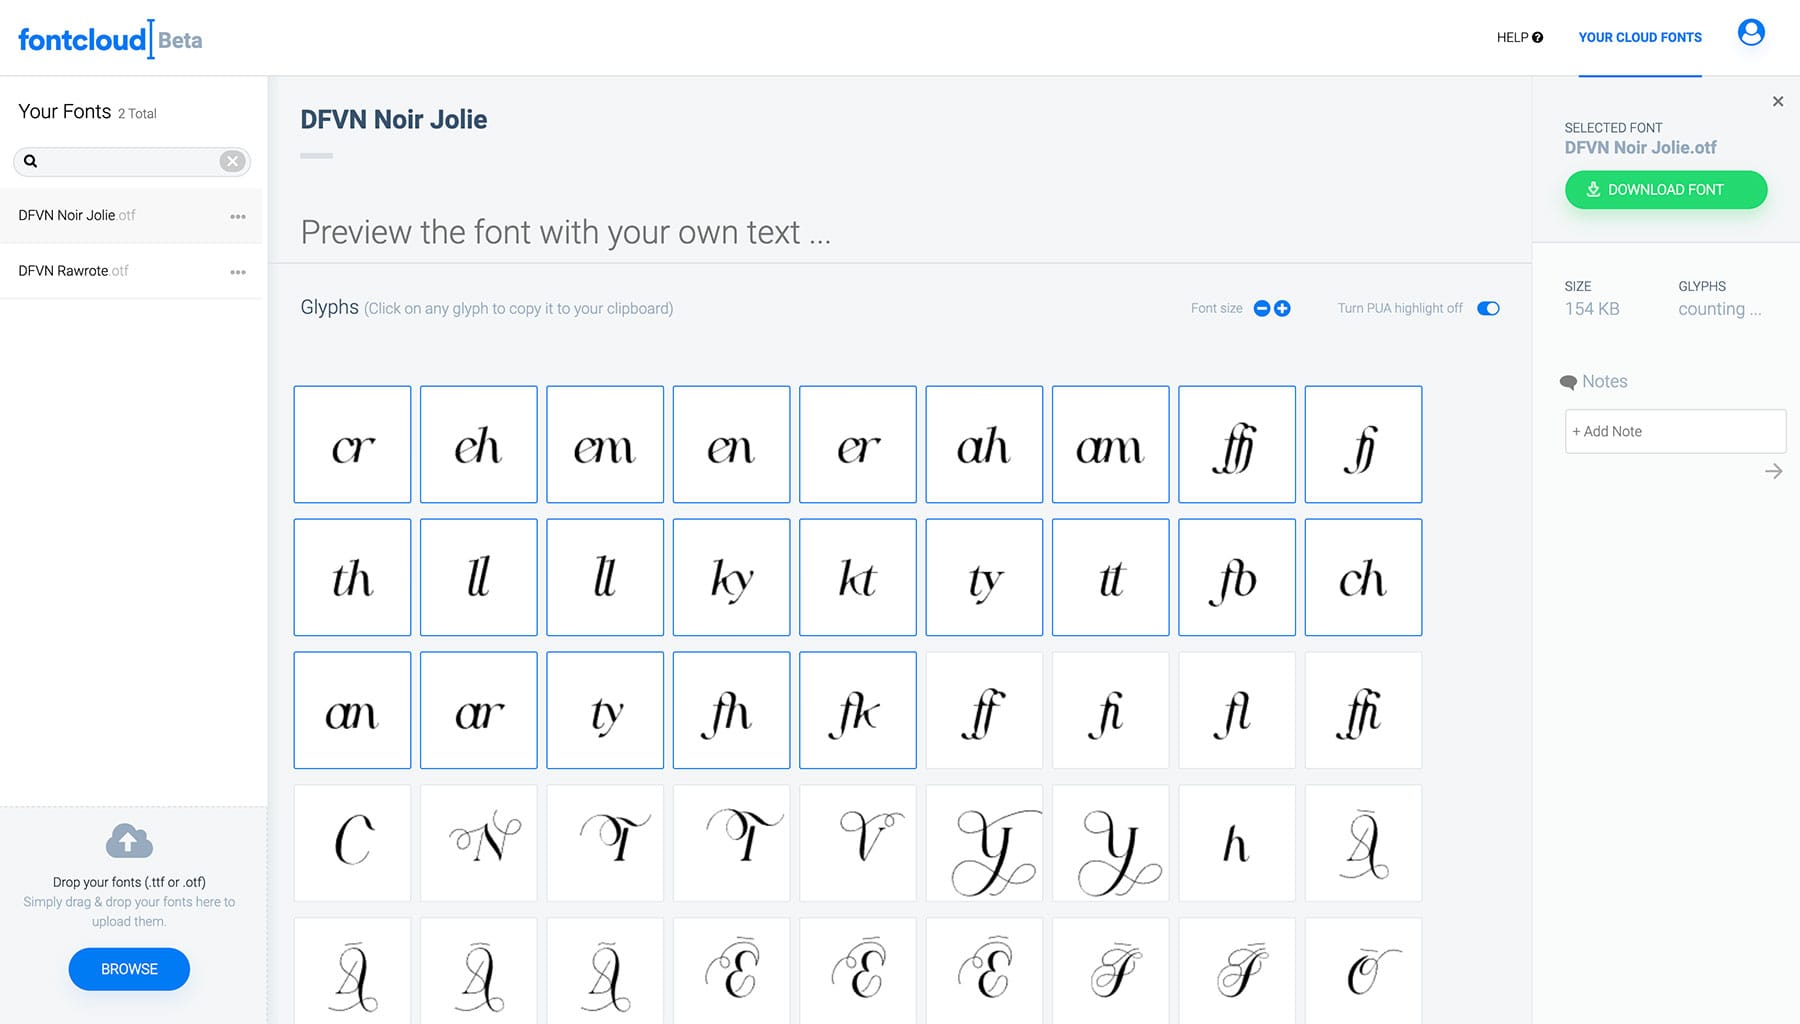The height and width of the screenshot is (1024, 1800).
Task: Copy the 'ffj' ligature glyph
Action: [x=1237, y=444]
